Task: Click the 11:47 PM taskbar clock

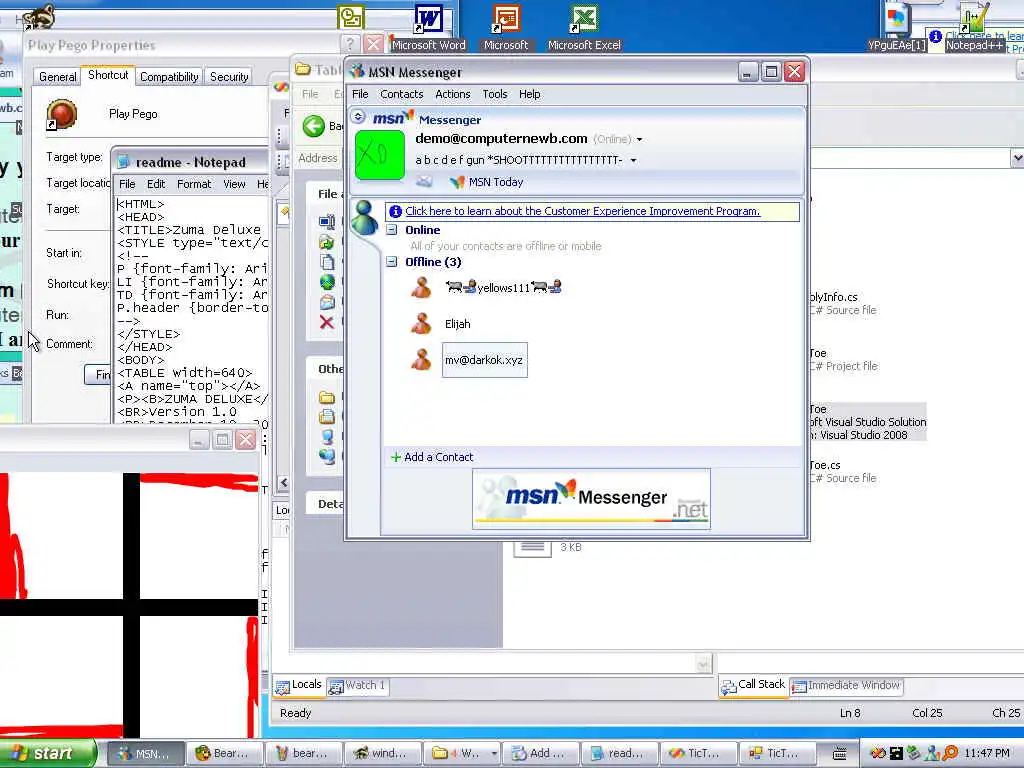Action: 987,754
